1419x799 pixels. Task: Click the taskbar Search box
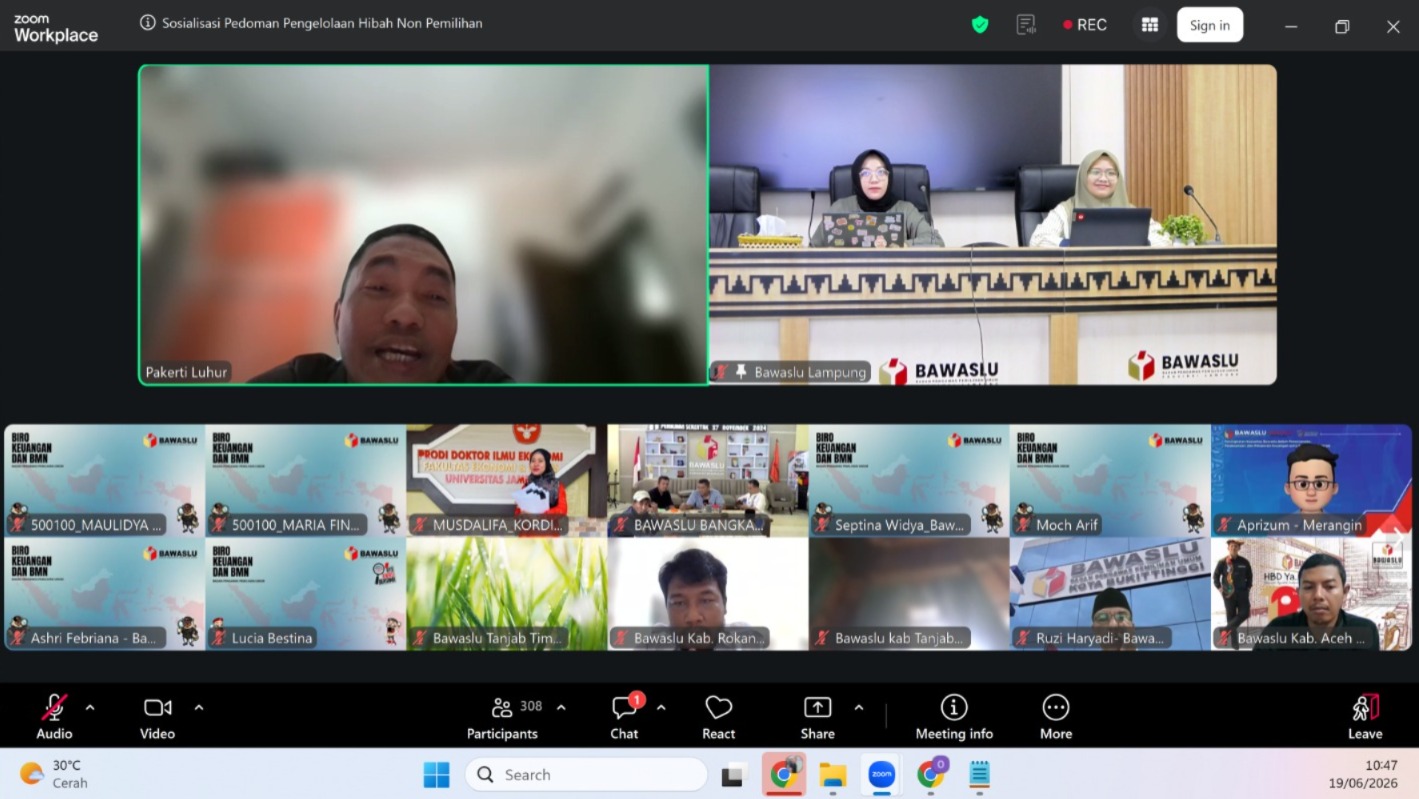[x=586, y=775]
